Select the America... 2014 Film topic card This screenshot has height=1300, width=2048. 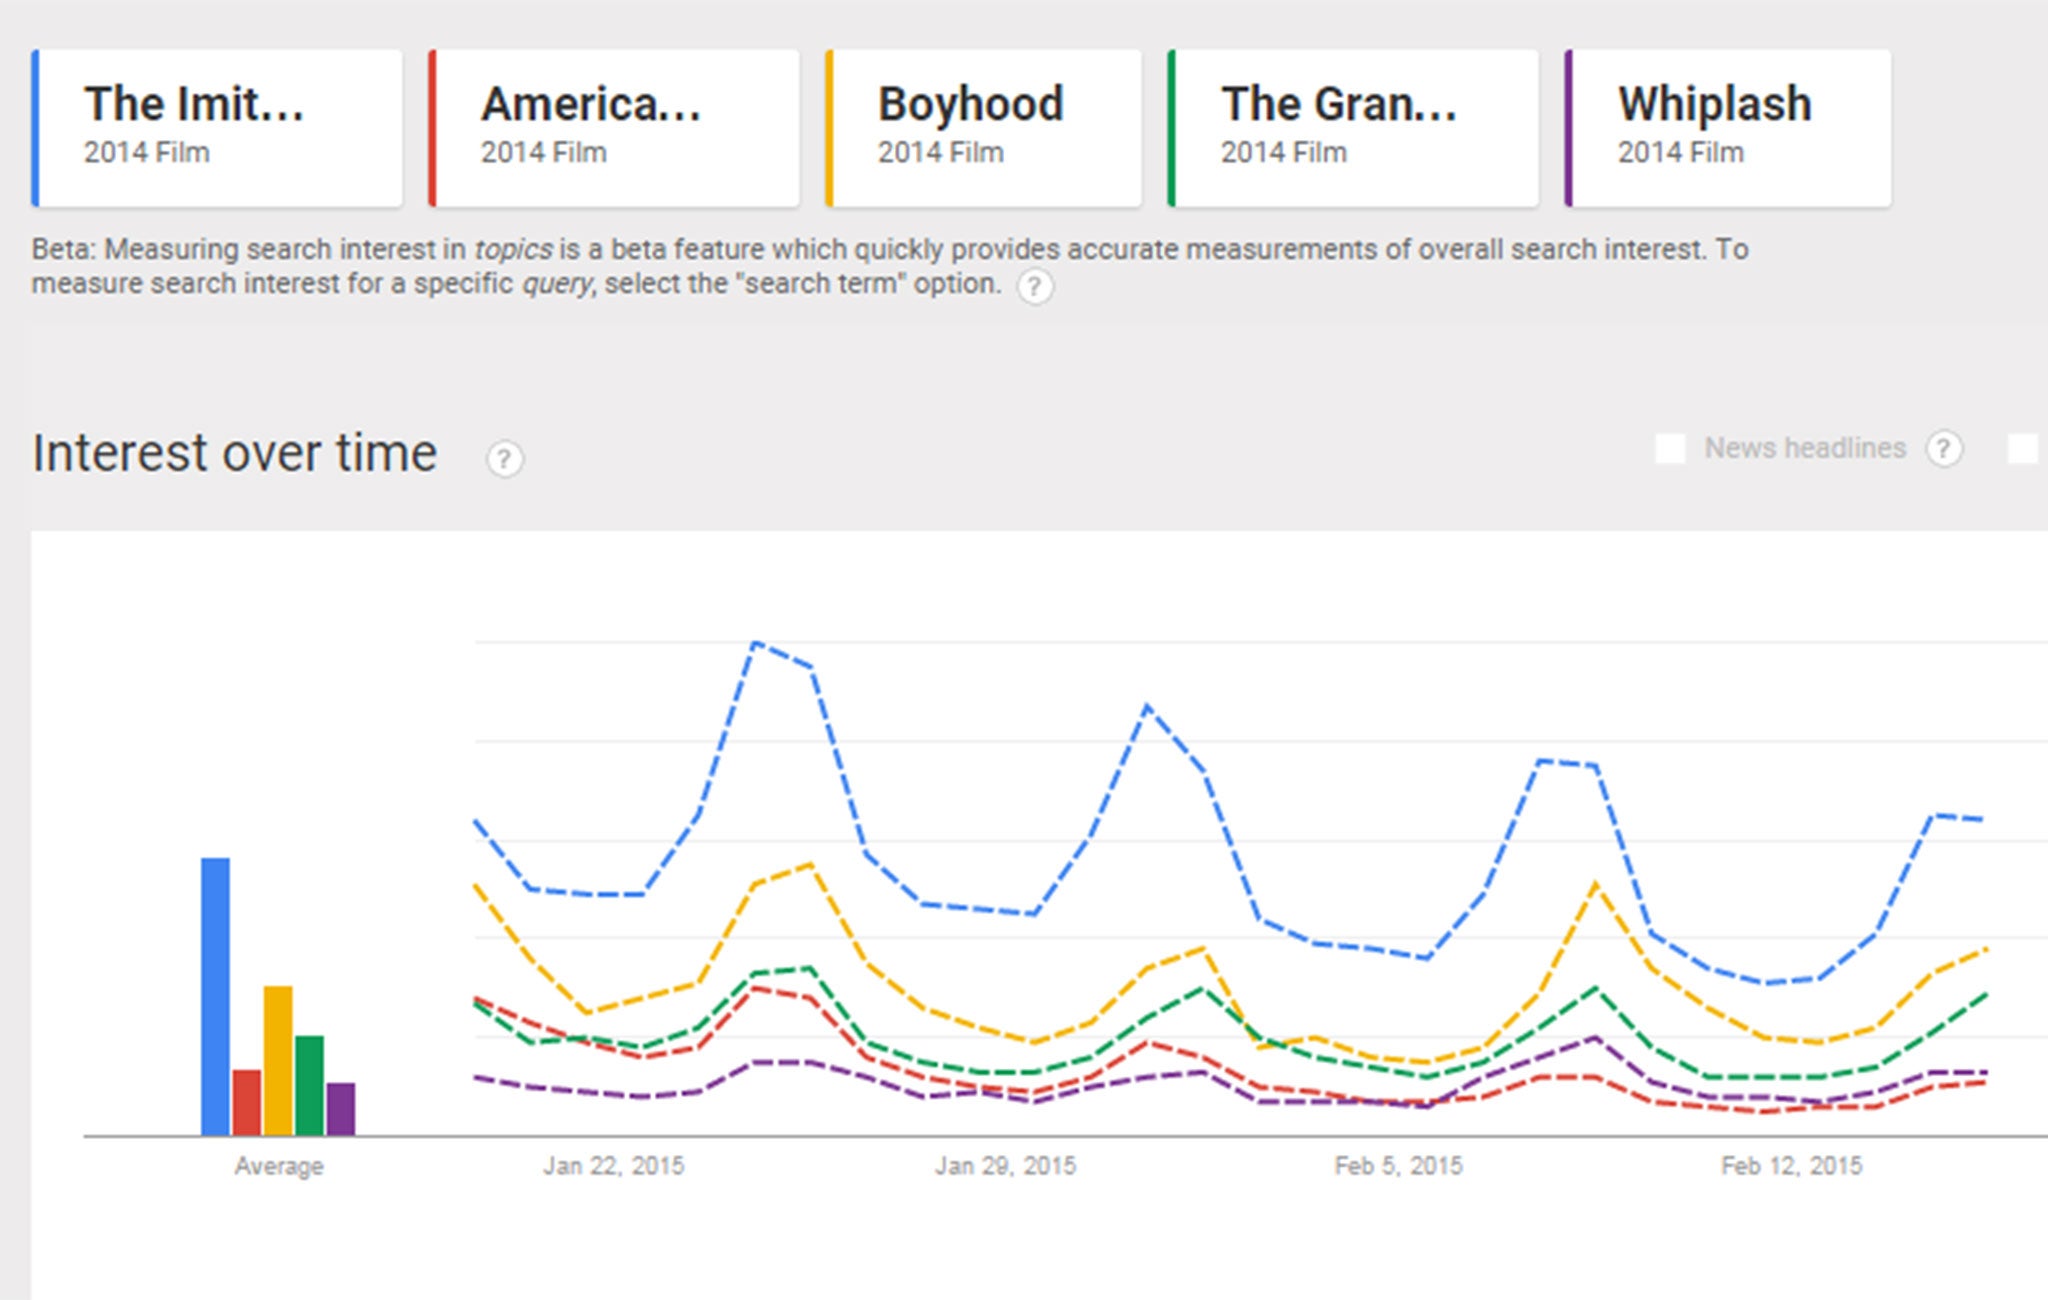[614, 128]
